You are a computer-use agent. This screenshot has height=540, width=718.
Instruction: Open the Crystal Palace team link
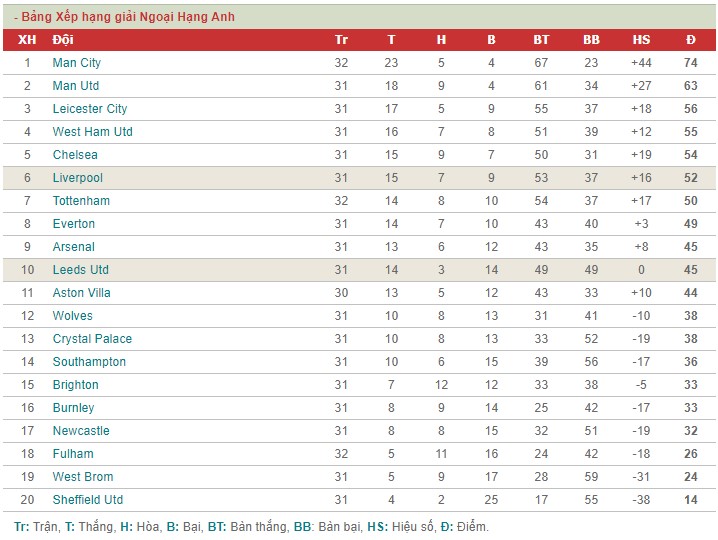(92, 338)
